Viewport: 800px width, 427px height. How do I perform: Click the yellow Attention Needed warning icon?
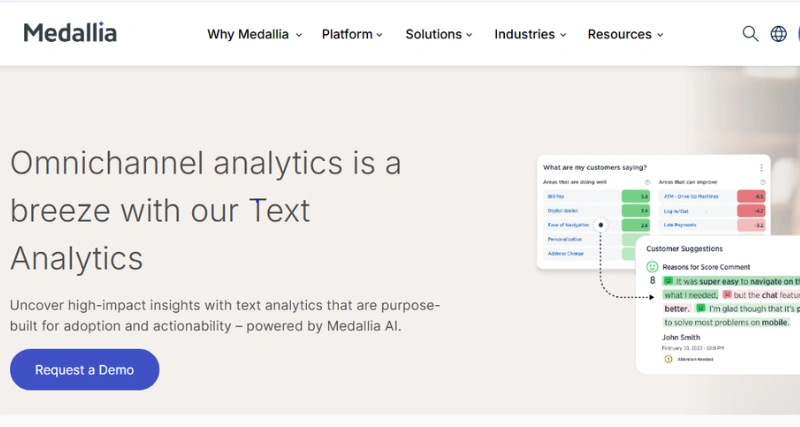point(668,359)
